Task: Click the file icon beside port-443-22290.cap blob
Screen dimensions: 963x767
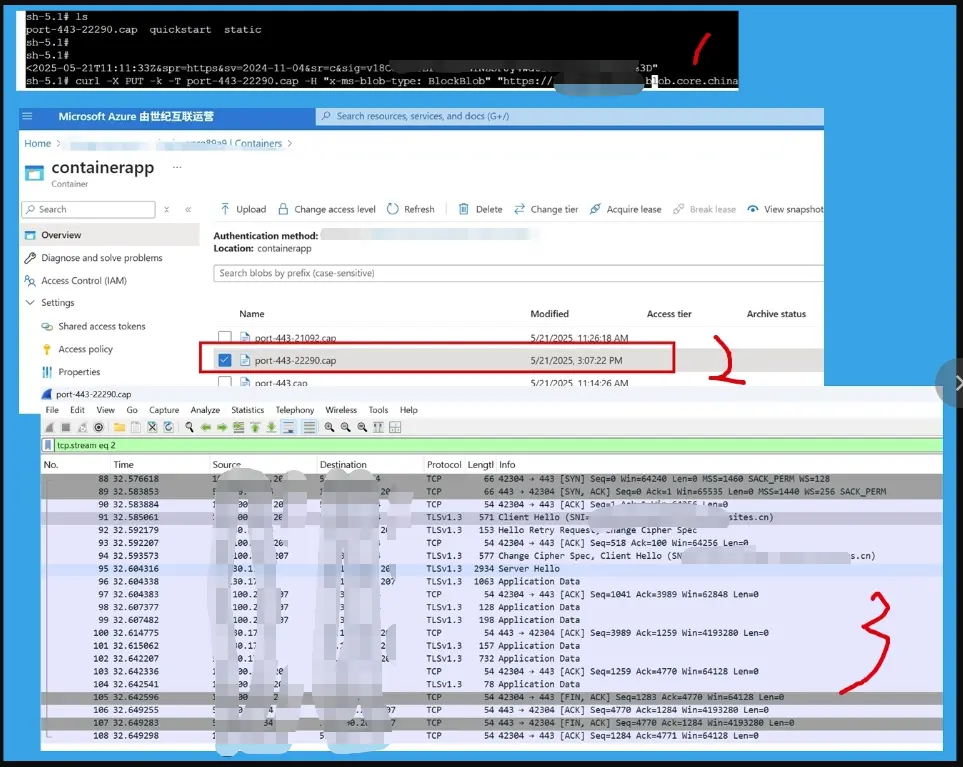Action: (x=245, y=360)
